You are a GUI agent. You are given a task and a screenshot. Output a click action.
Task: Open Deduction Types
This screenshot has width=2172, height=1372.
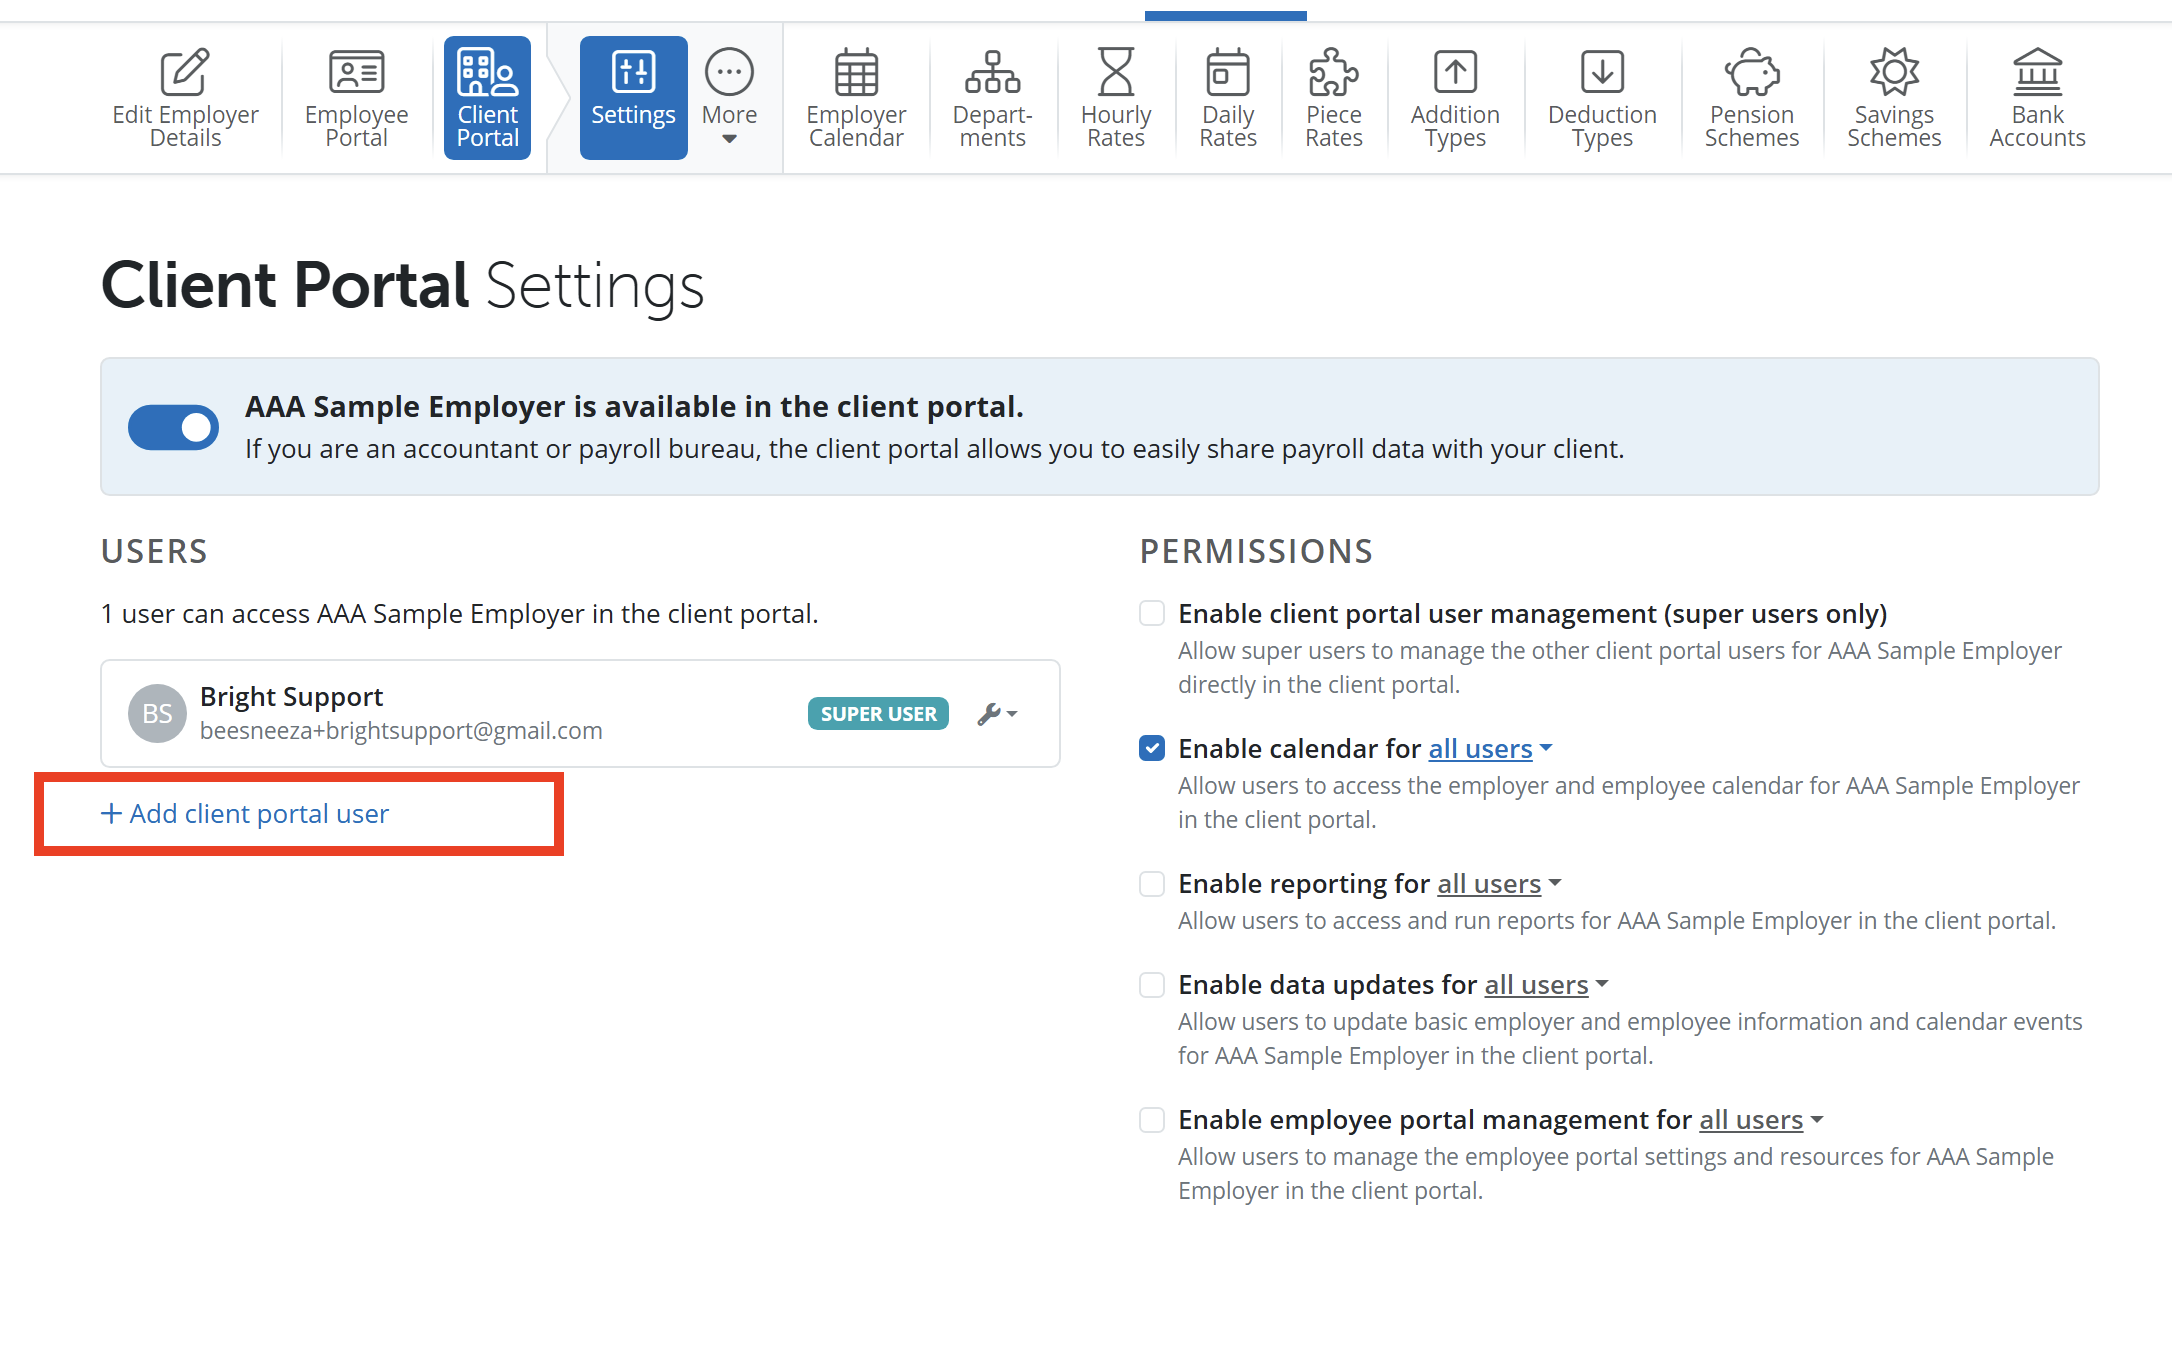click(x=1602, y=98)
